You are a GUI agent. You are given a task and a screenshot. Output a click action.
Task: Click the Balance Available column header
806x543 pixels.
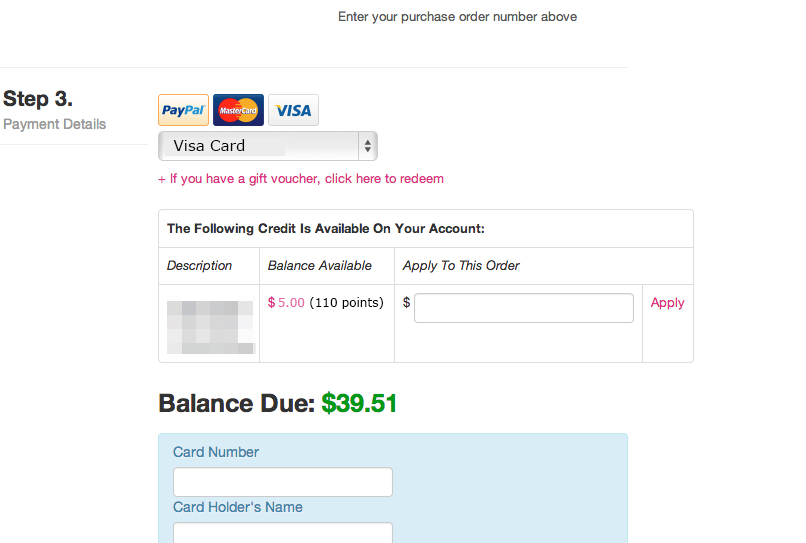tap(320, 266)
